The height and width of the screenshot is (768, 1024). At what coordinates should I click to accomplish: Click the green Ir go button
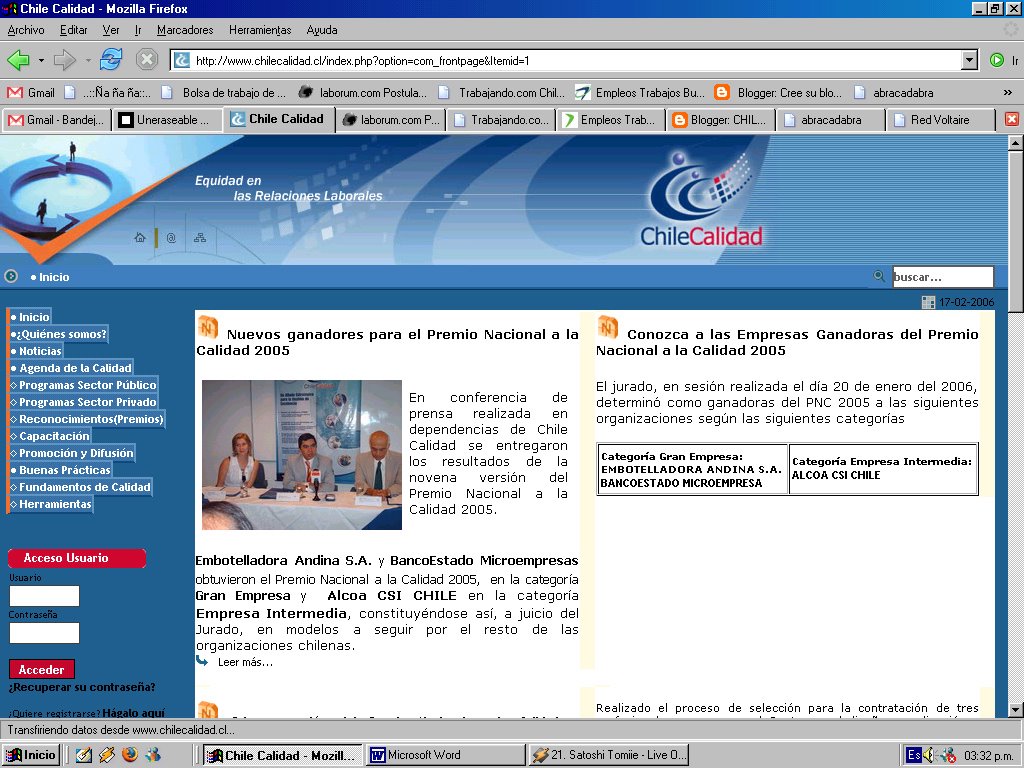pyautogui.click(x=1004, y=61)
